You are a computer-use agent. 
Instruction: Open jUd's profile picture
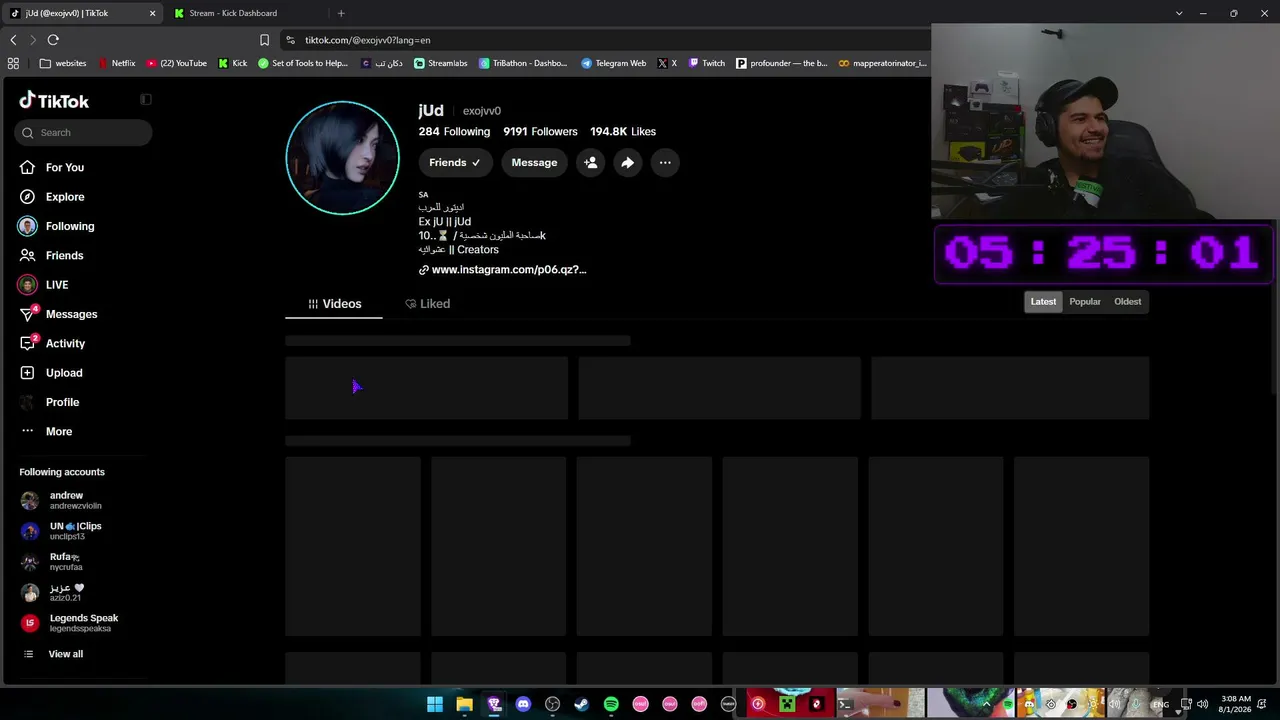(x=342, y=158)
